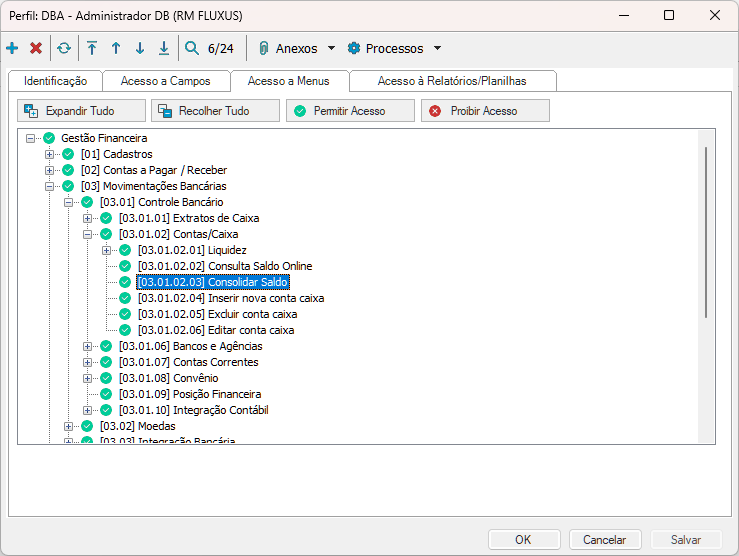Go to the first record arrow
739x556 pixels.
click(x=92, y=48)
